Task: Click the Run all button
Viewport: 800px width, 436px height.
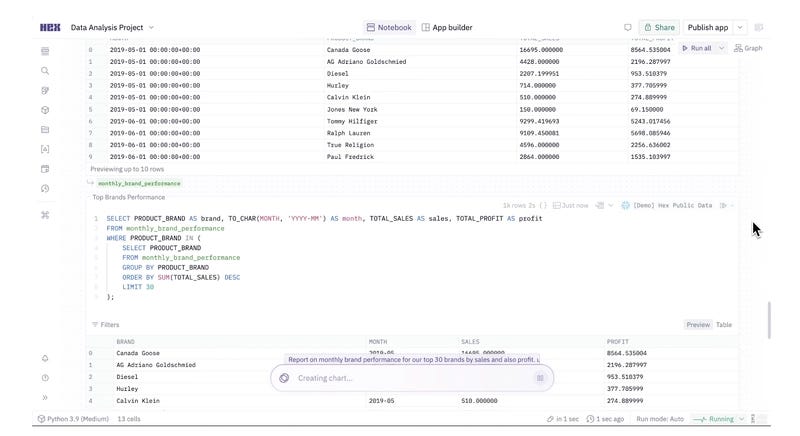Action: [696, 48]
